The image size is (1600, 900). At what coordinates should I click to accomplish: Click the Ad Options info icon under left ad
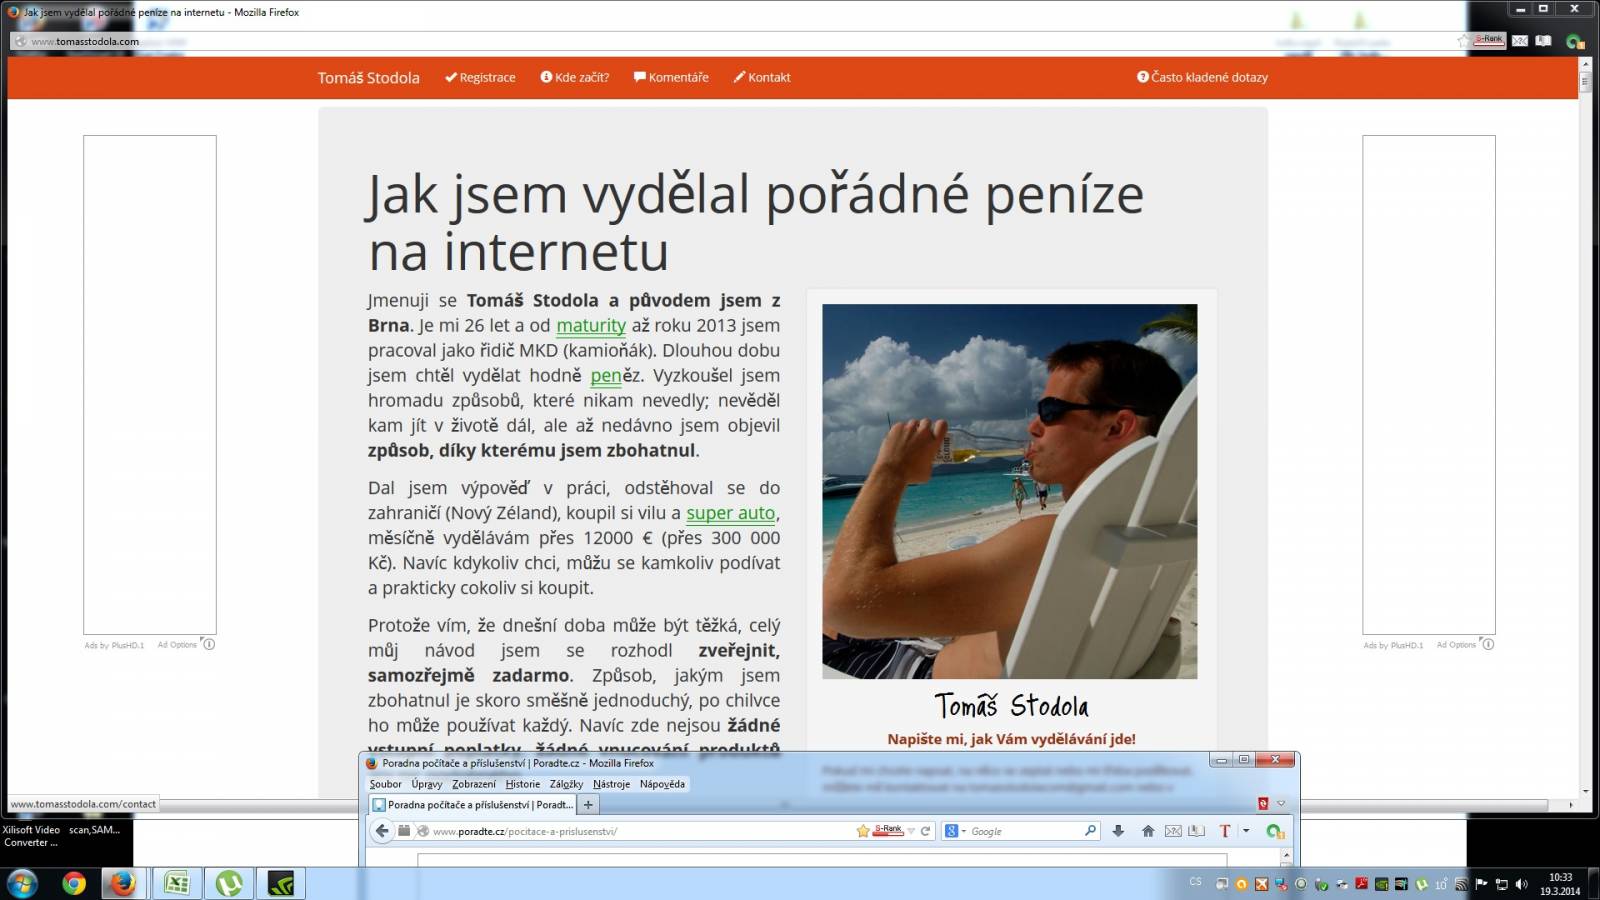(x=209, y=644)
